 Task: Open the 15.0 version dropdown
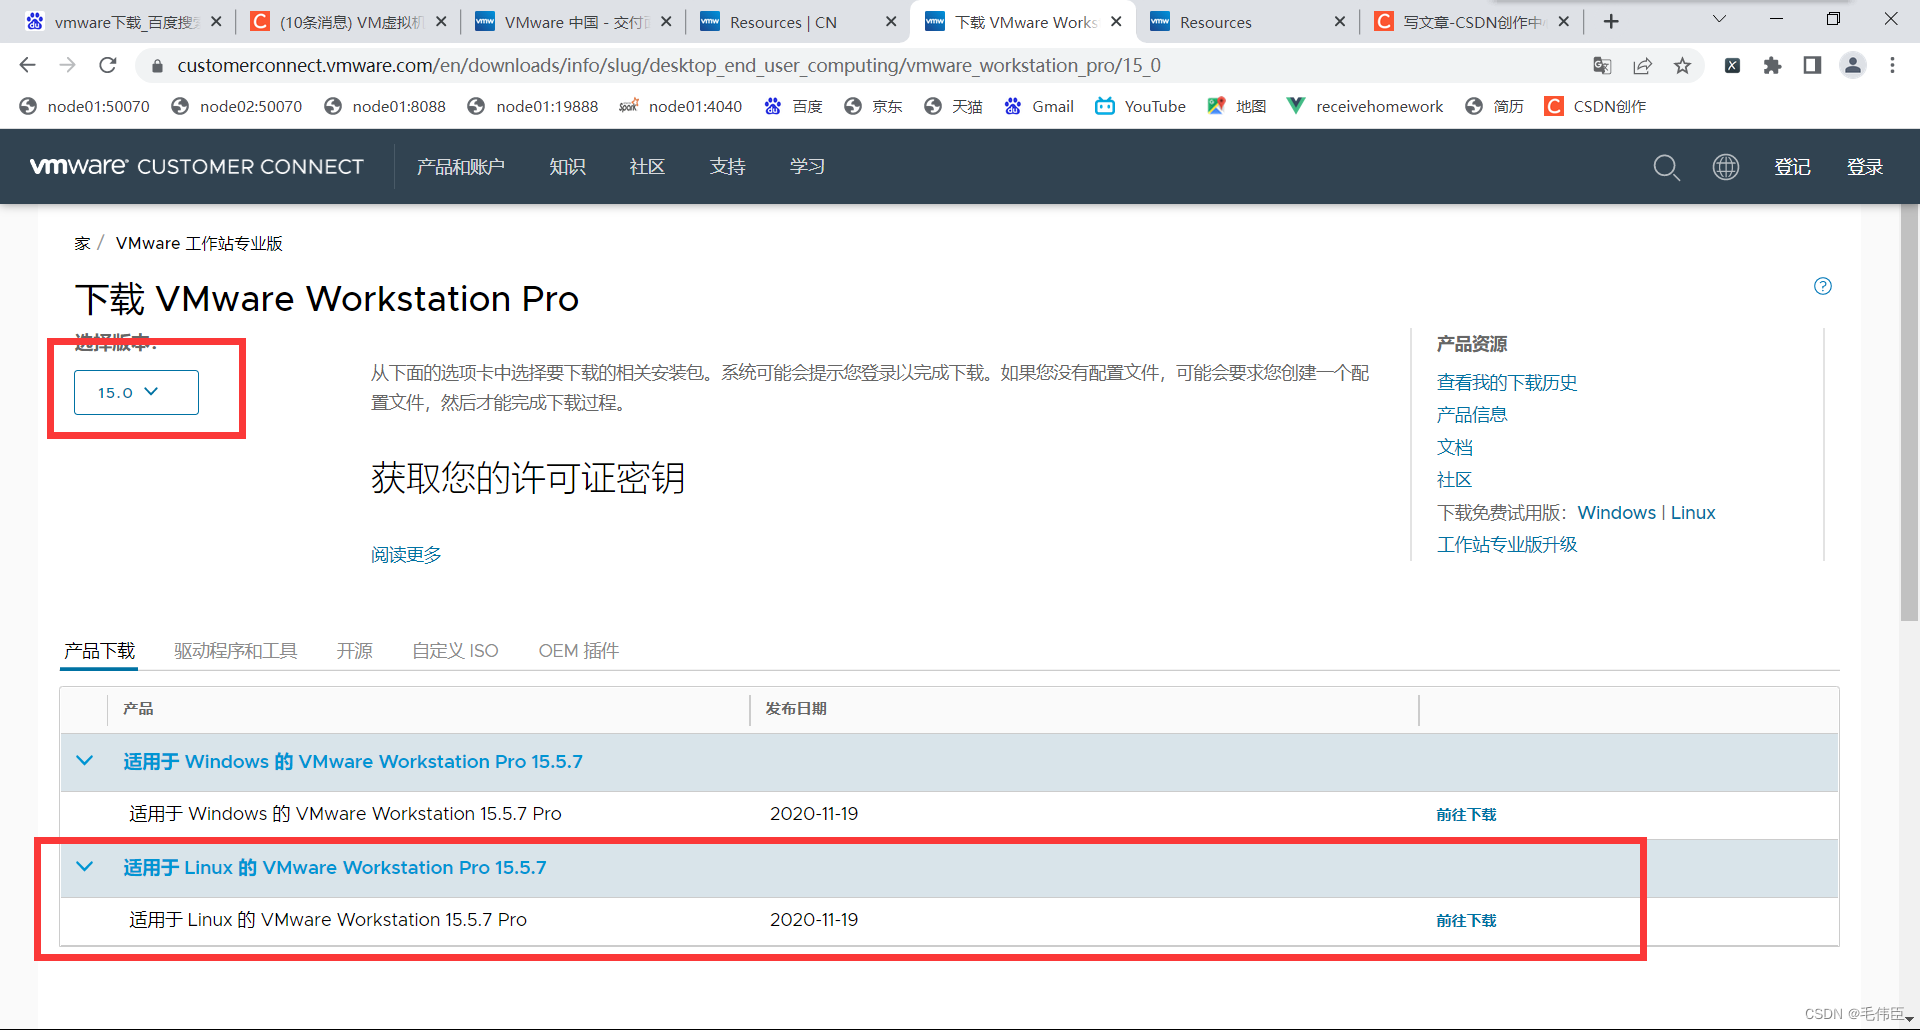(x=136, y=392)
